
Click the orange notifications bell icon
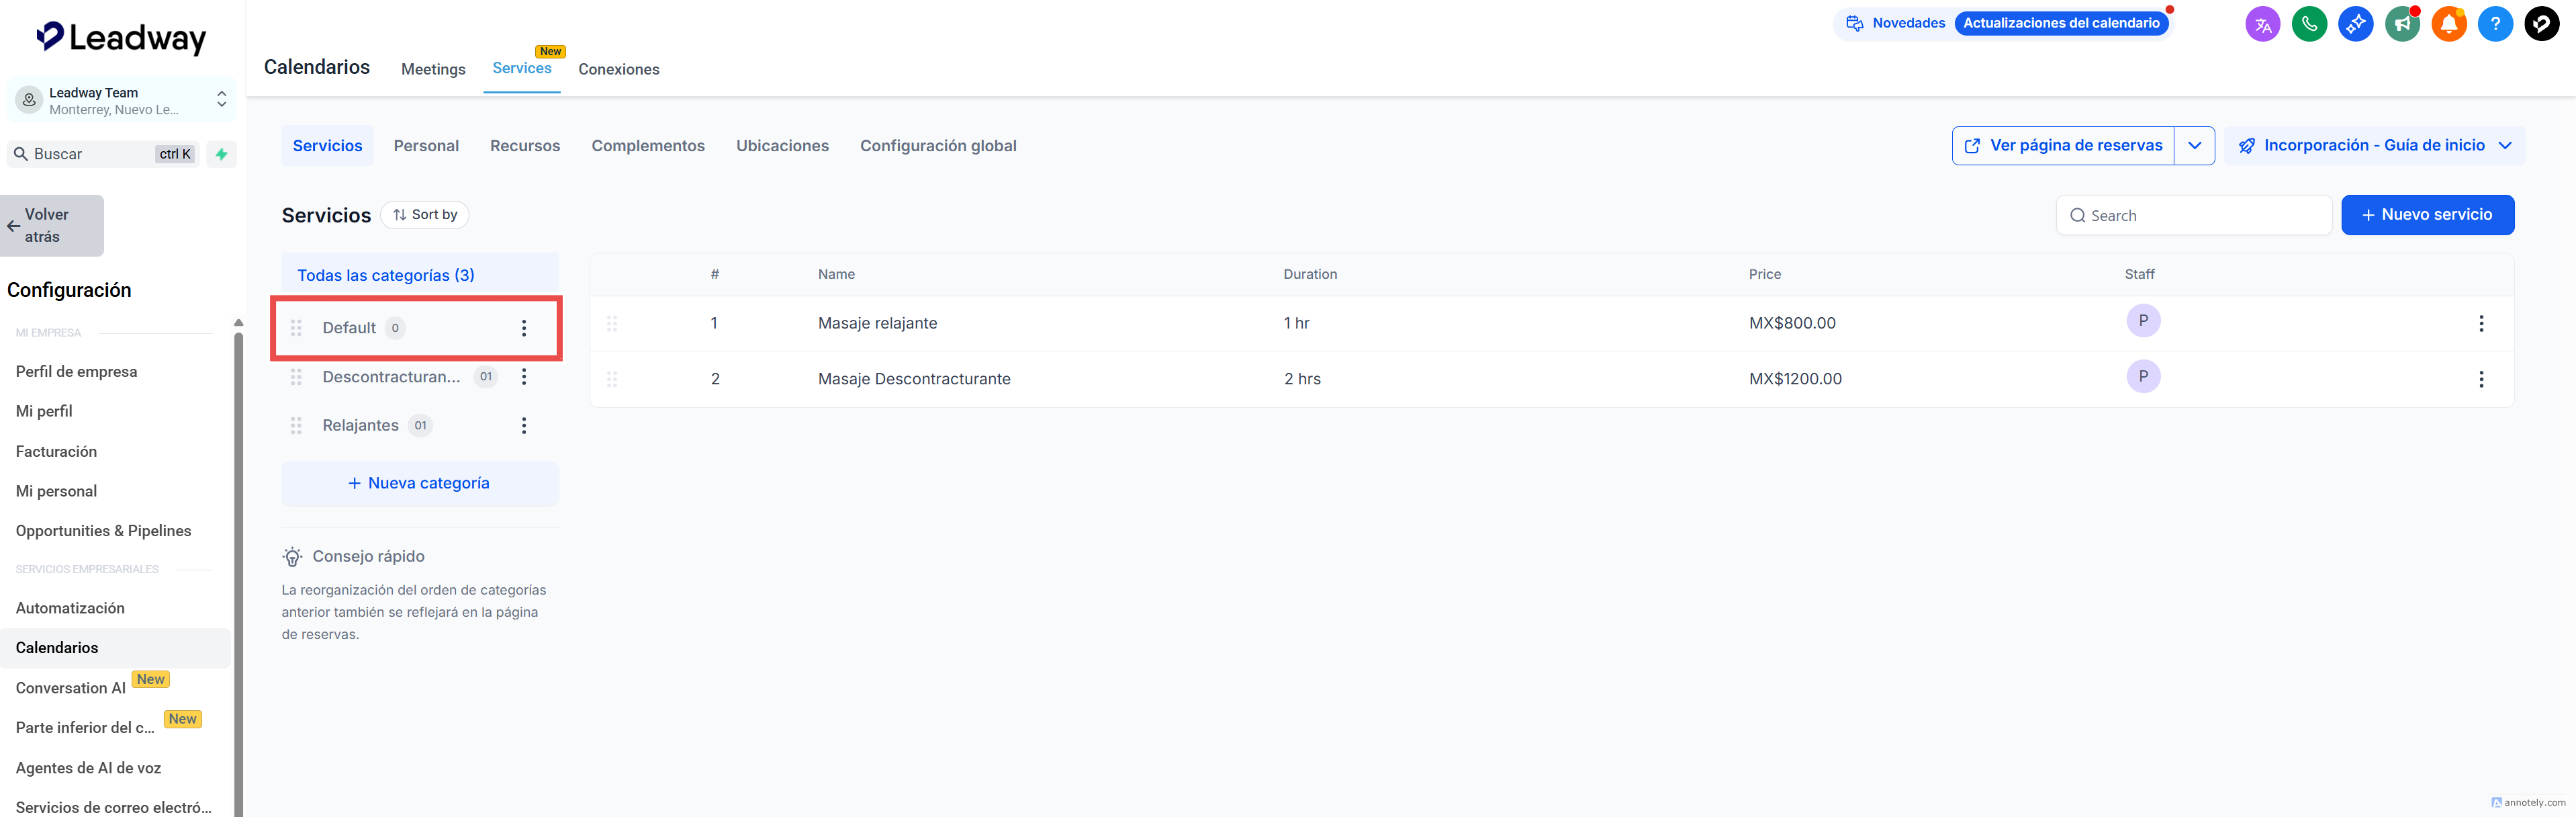pyautogui.click(x=2449, y=24)
